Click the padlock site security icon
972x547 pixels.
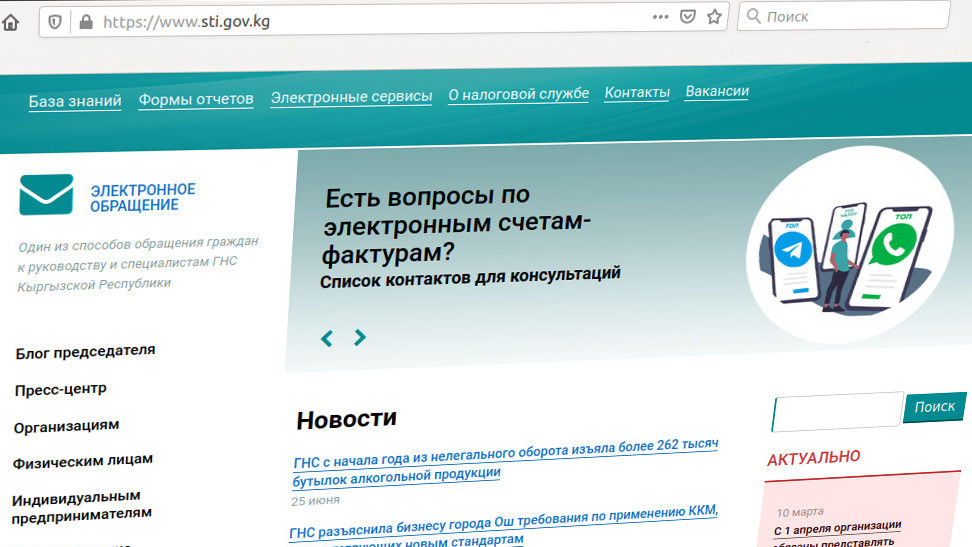click(84, 20)
